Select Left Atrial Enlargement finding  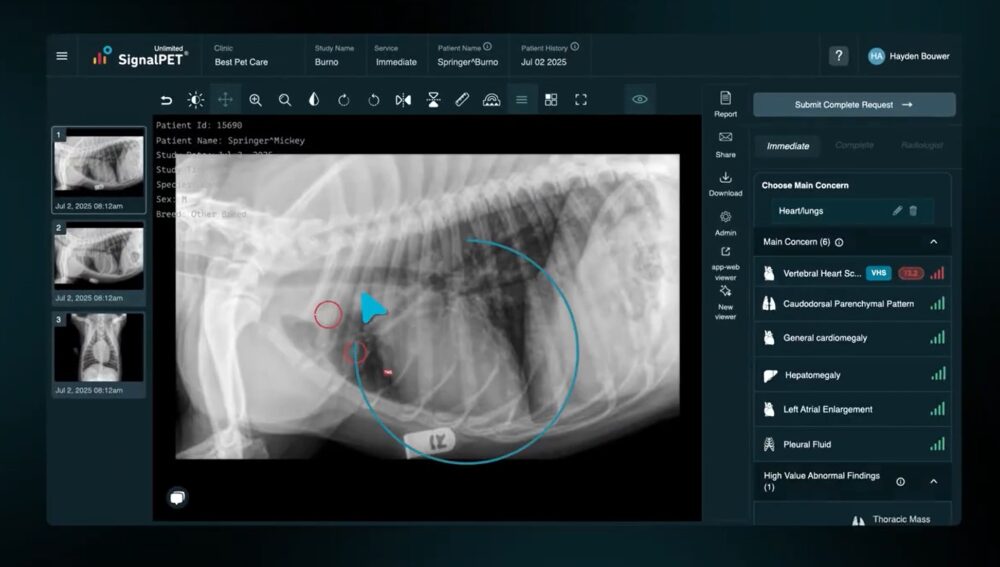point(853,409)
